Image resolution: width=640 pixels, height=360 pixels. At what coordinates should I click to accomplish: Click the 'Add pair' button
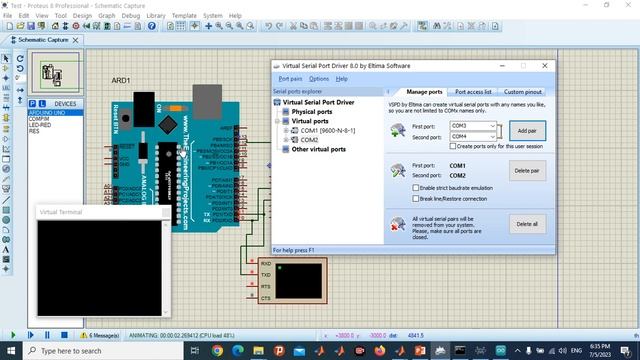click(x=527, y=131)
